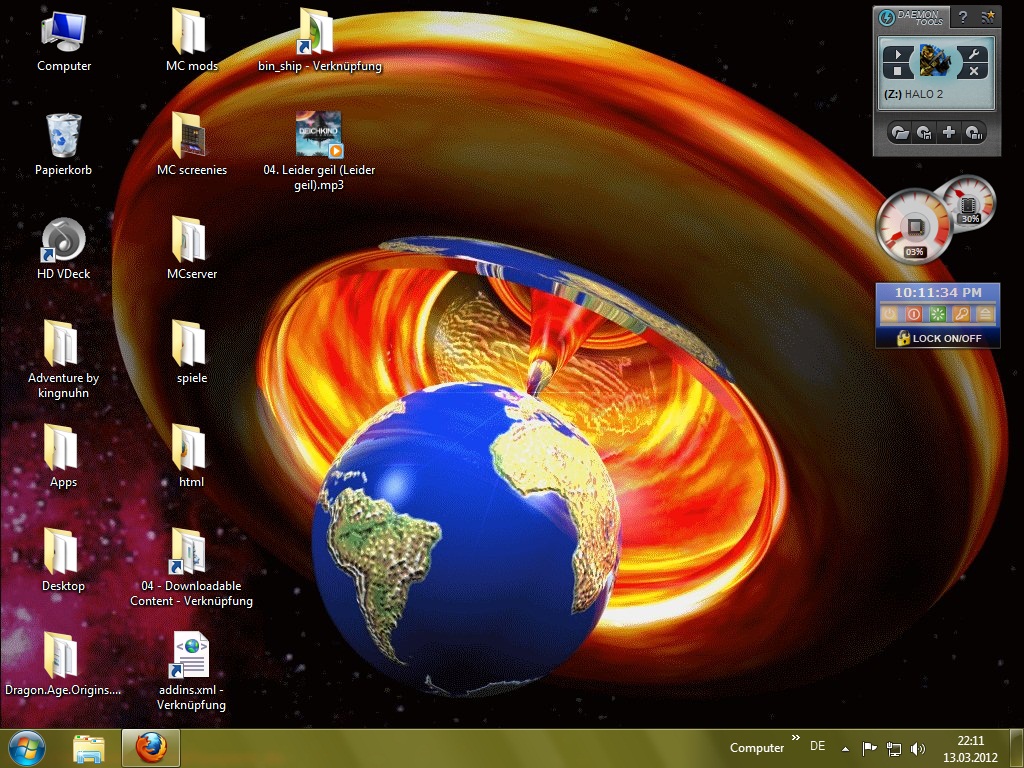Click Firefox in the taskbar
Image resolution: width=1024 pixels, height=768 pixels.
pos(150,747)
